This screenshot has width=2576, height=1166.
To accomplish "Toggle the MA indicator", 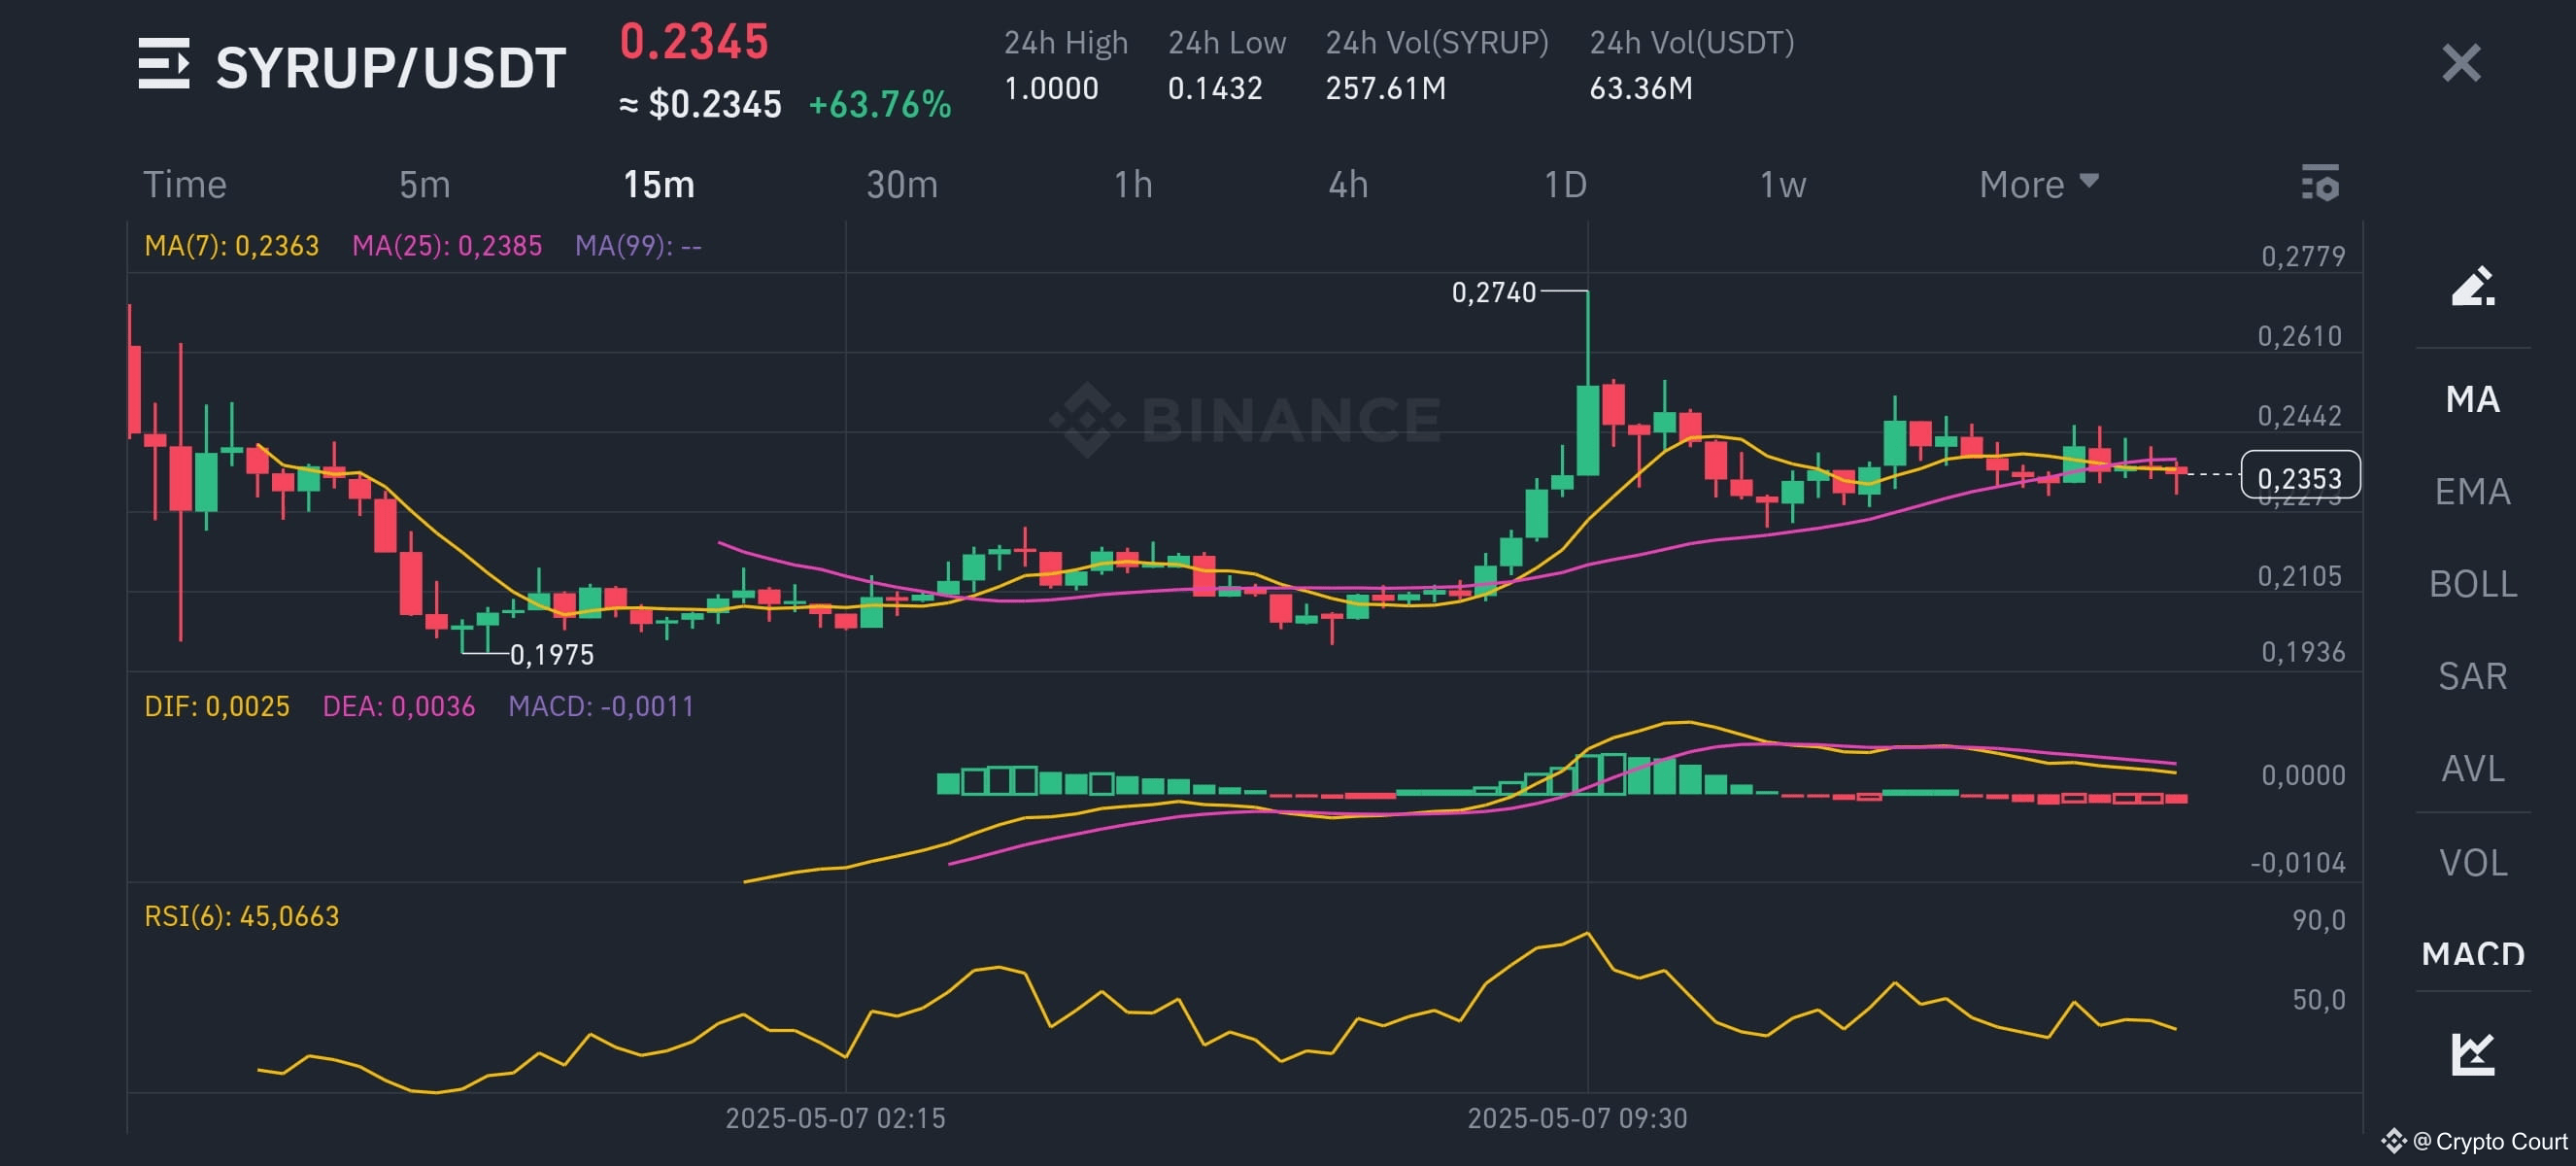I will tap(2473, 400).
